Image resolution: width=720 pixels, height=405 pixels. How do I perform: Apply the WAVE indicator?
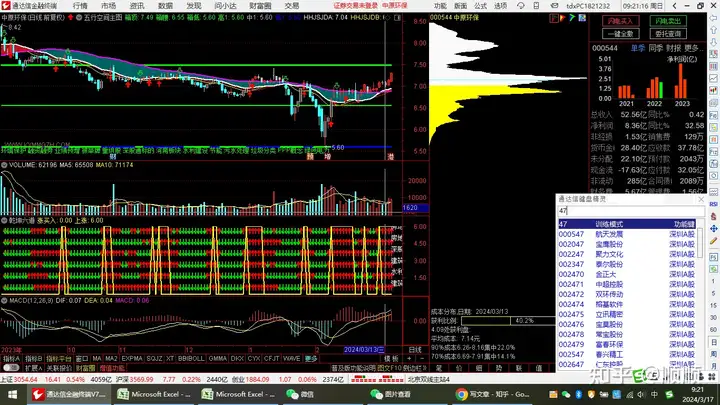(292, 359)
